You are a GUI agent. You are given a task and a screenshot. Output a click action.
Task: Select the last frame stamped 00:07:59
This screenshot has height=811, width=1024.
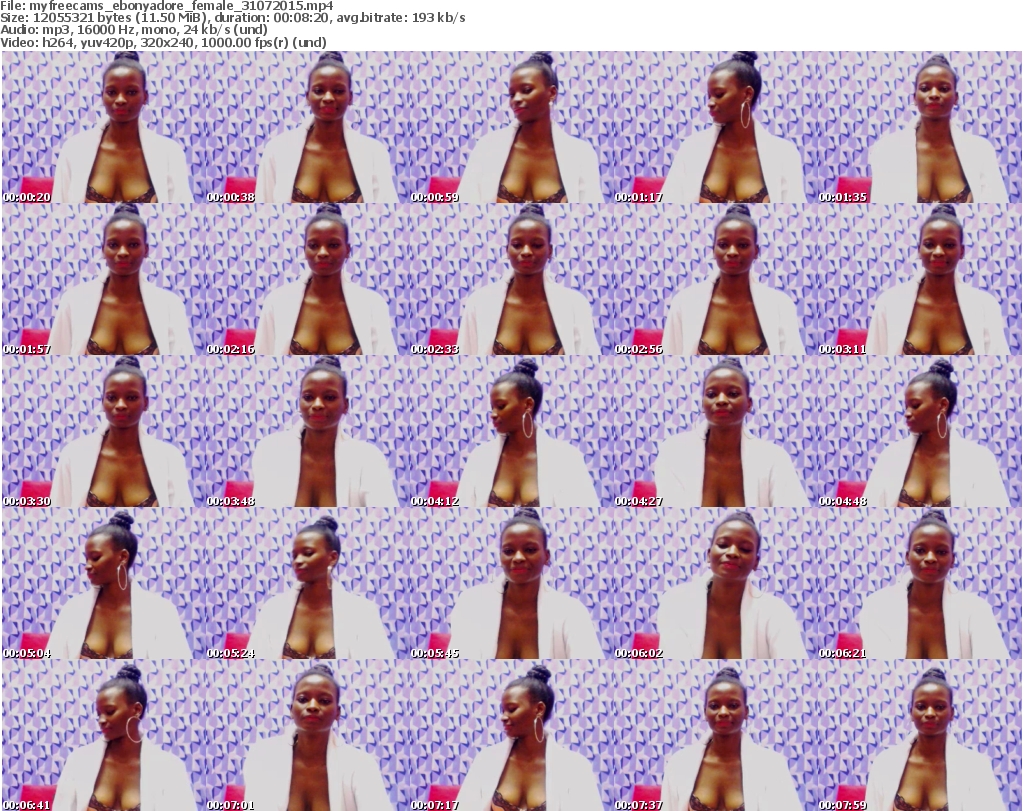tap(920, 735)
